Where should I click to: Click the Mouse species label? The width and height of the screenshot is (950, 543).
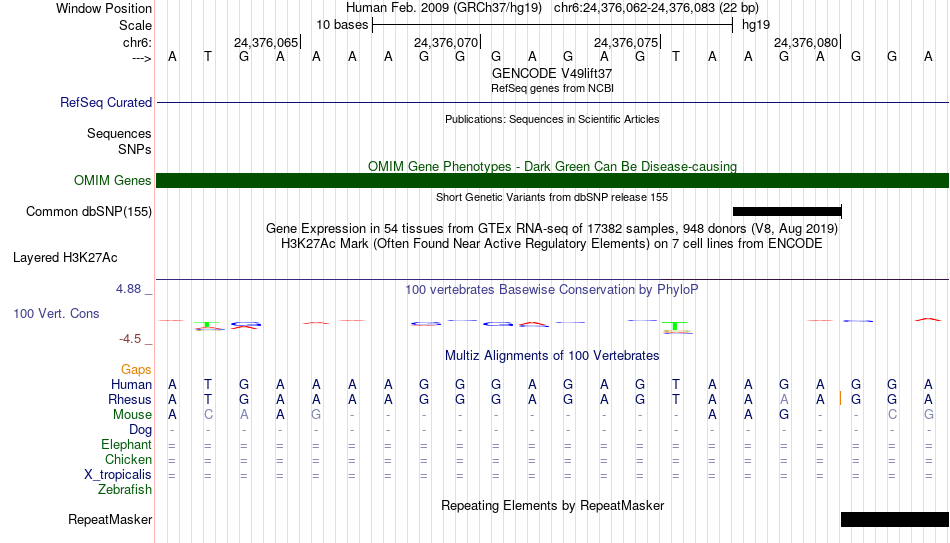[x=133, y=415]
